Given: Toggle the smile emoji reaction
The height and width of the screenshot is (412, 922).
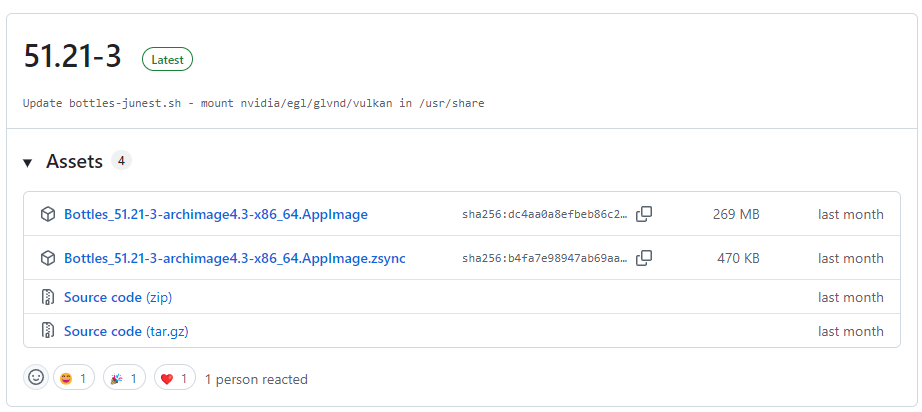Looking at the screenshot, I should tap(74, 379).
